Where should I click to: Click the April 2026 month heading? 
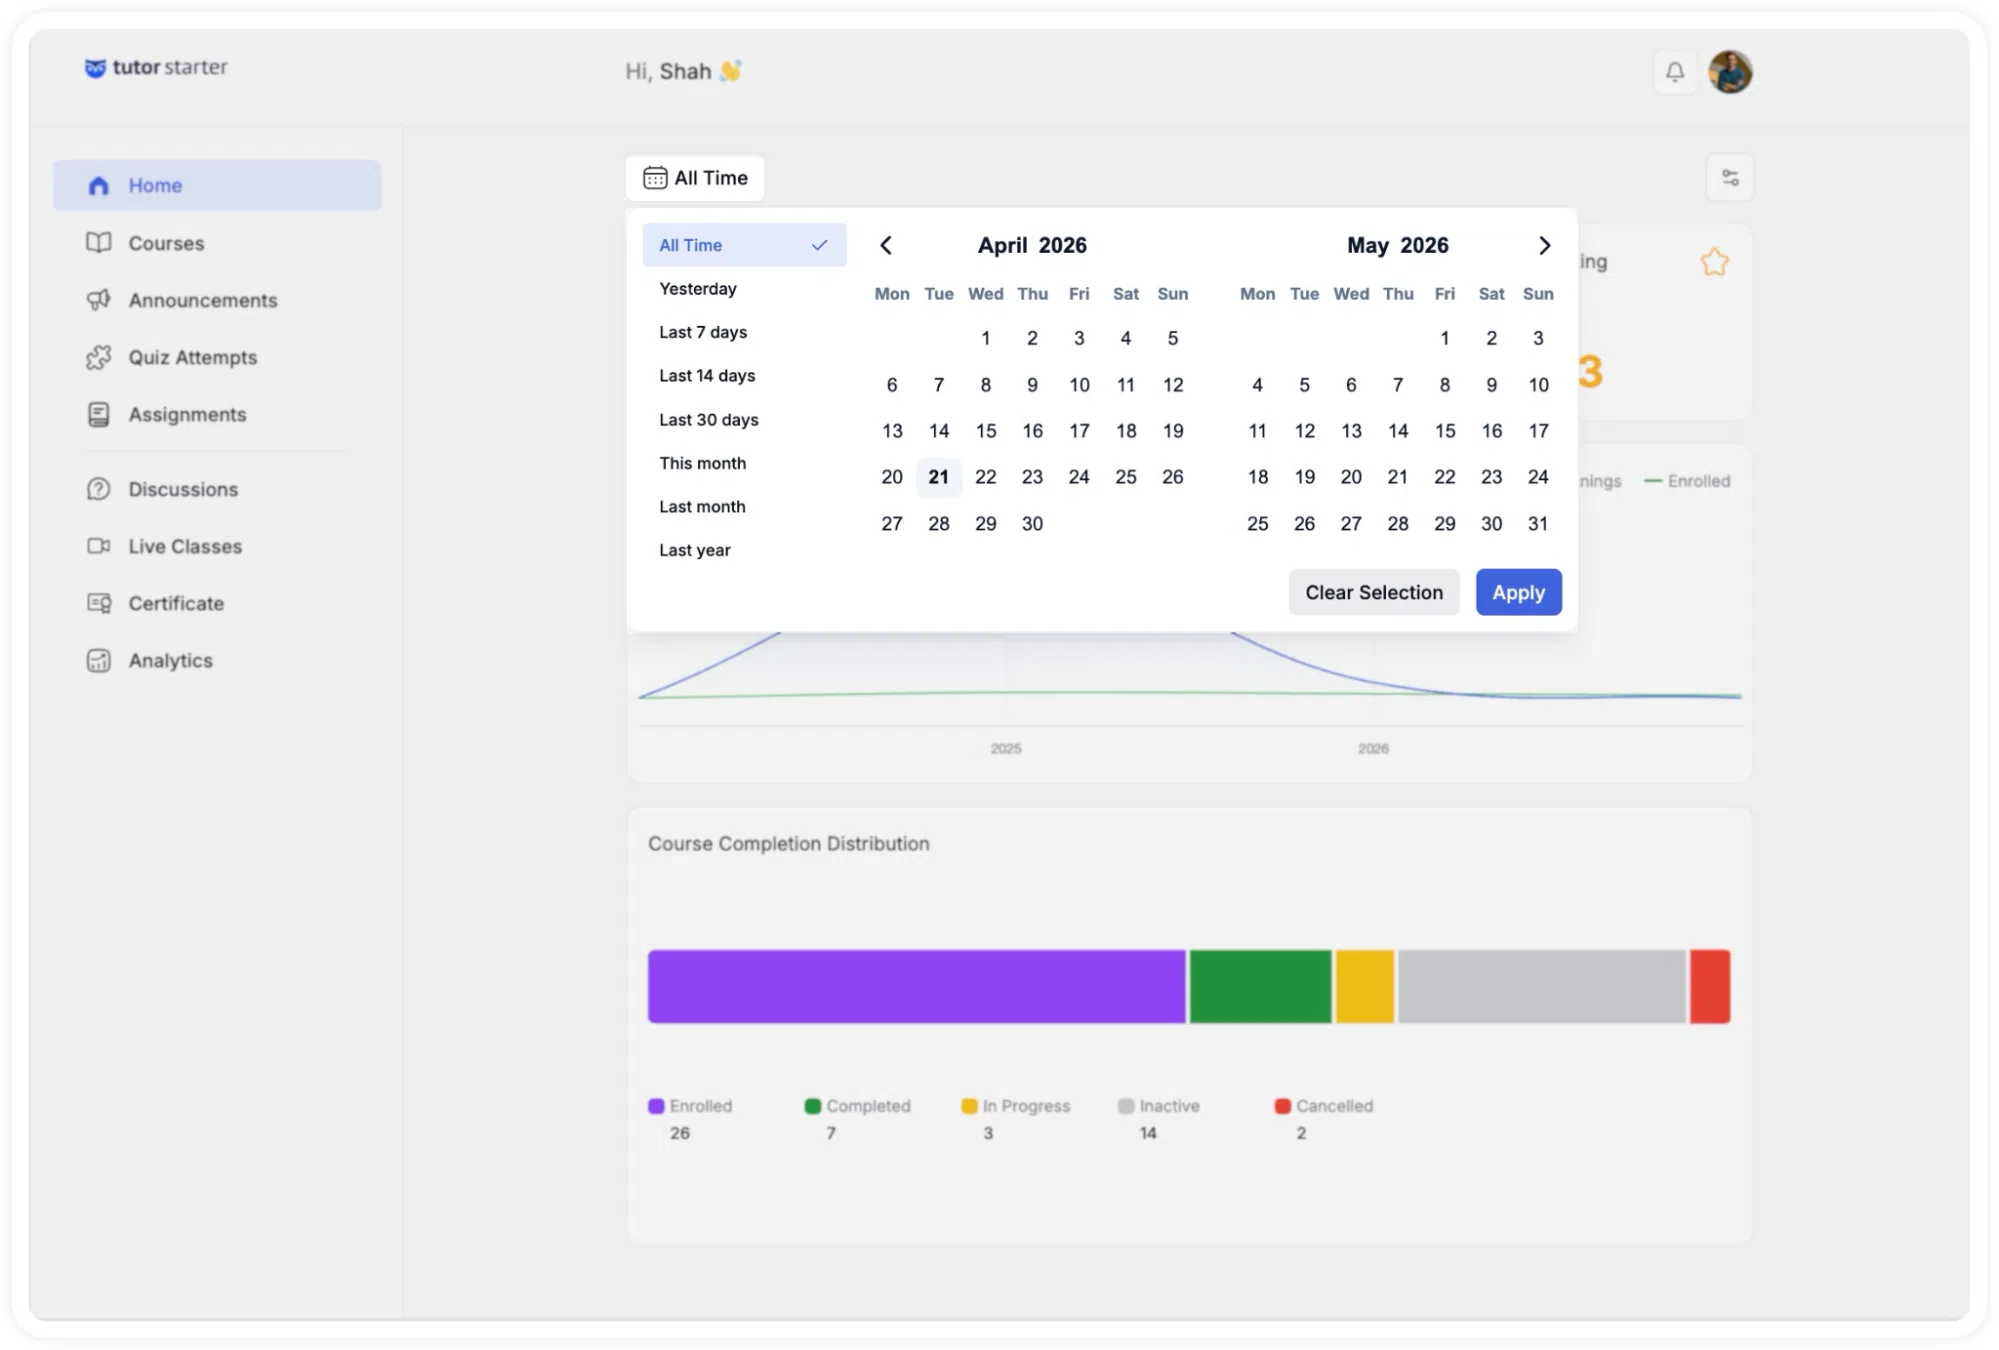[x=1031, y=245]
